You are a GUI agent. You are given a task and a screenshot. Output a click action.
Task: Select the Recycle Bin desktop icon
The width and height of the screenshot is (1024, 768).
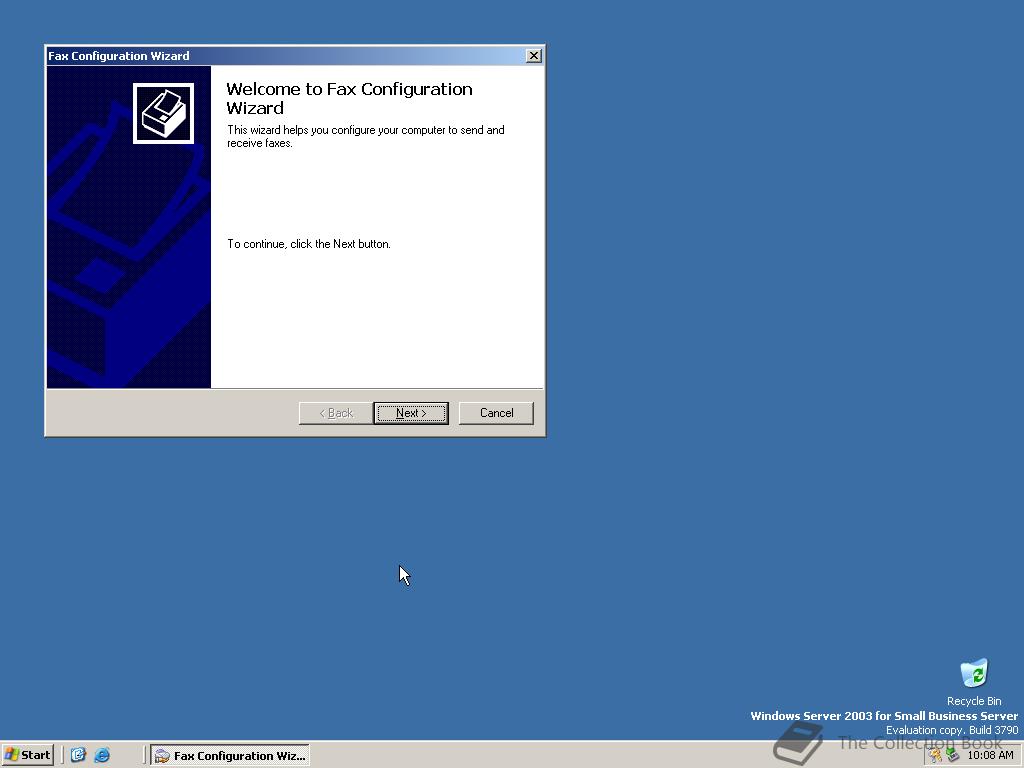(974, 682)
